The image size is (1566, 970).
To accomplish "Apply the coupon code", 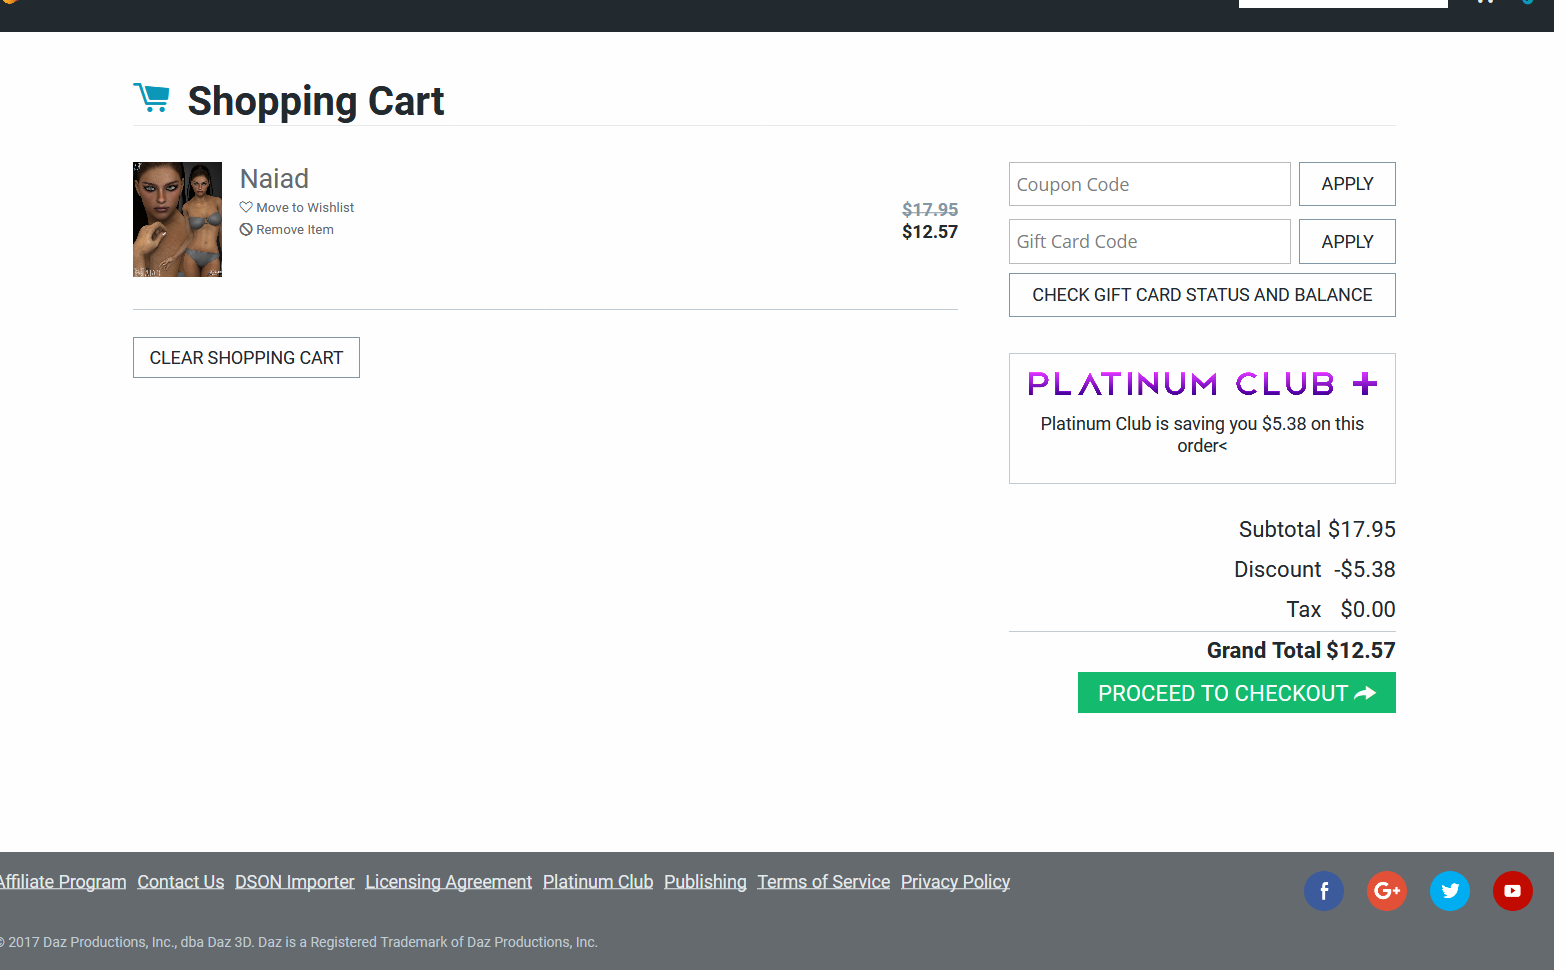I will 1346,184.
